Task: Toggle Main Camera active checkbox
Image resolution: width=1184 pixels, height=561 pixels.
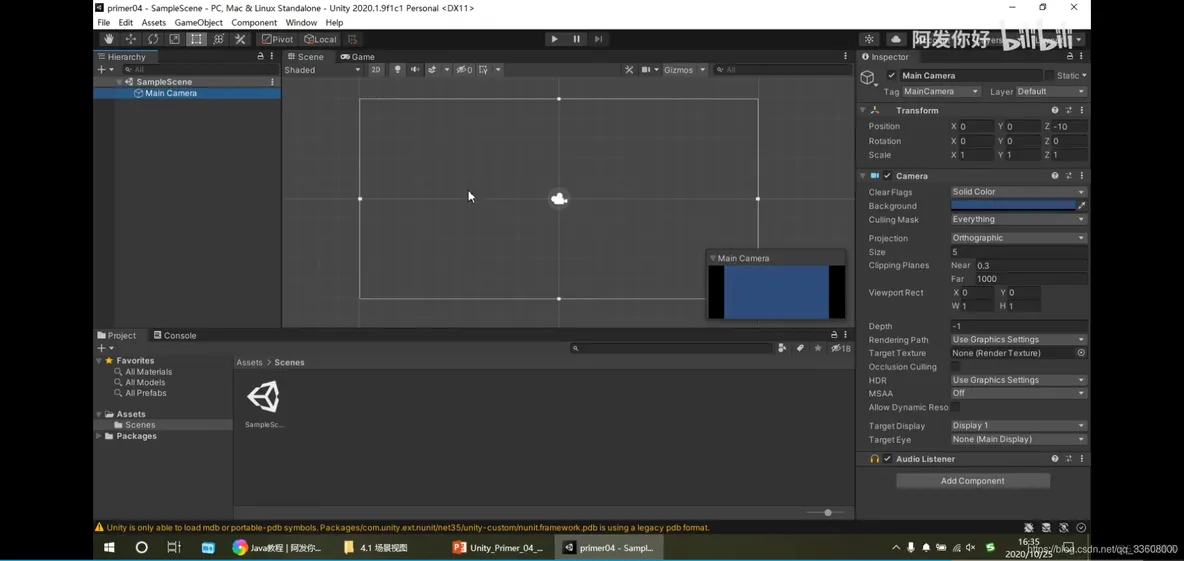Action: coord(891,76)
